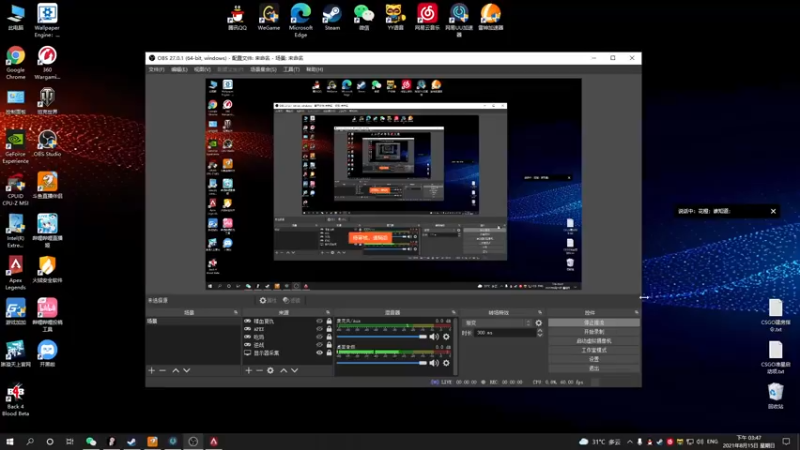Adjust the 桌面音频 volume slider
This screenshot has height=450, width=800.
coord(382,363)
